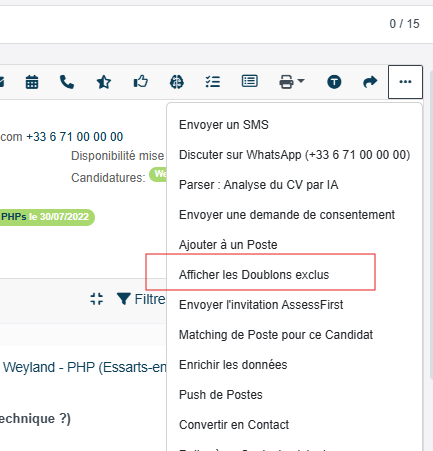Screen dimensions: 433x451
Task: Click the circled T icon
Action: click(334, 82)
